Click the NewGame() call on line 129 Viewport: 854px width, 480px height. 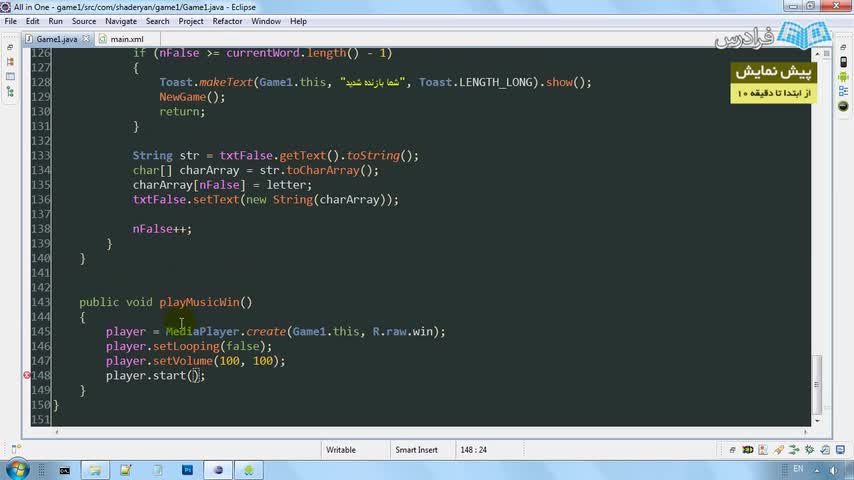pyautogui.click(x=192, y=97)
